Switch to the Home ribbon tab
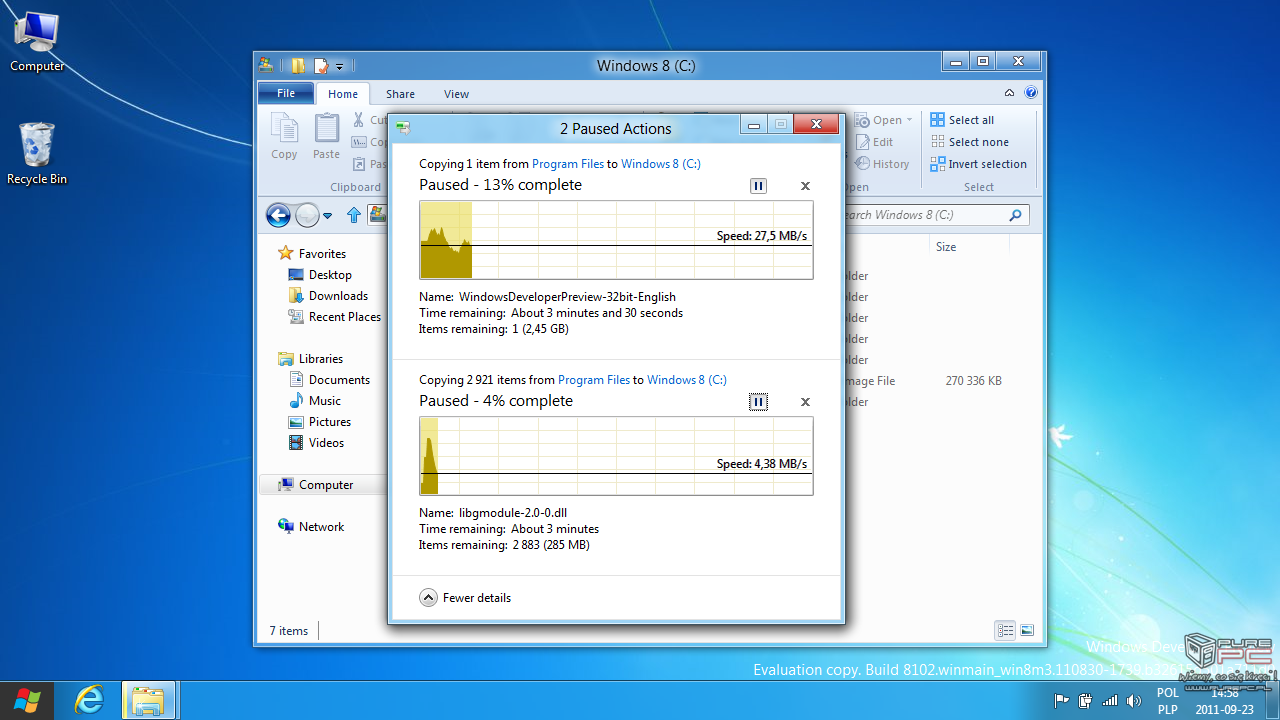Screen dimensions: 1280x720 [x=343, y=94]
